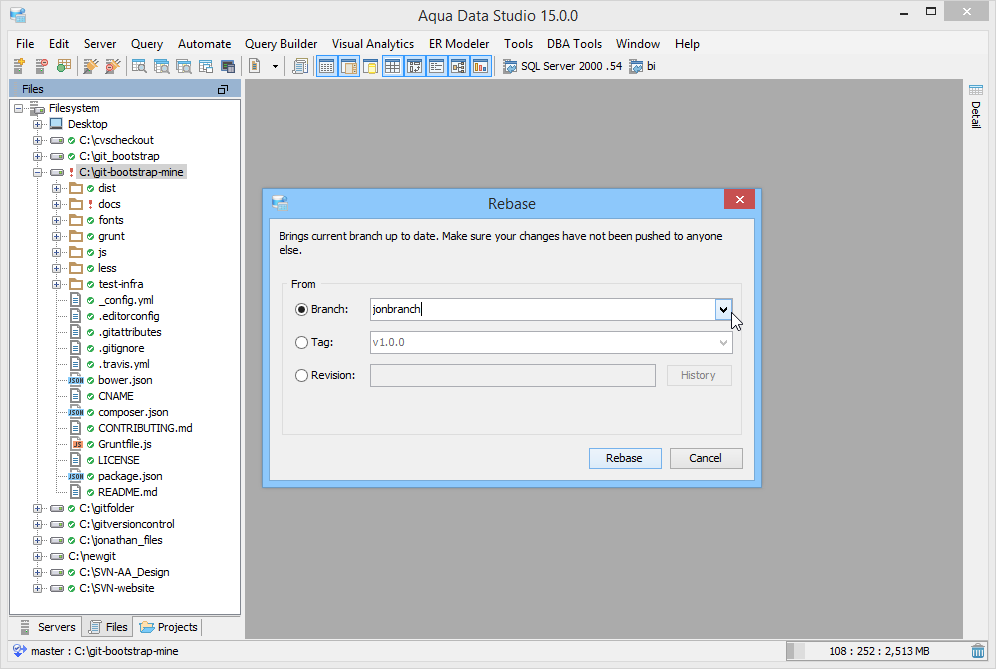Select the Gruntfile.js file
The image size is (996, 669).
click(x=124, y=444)
